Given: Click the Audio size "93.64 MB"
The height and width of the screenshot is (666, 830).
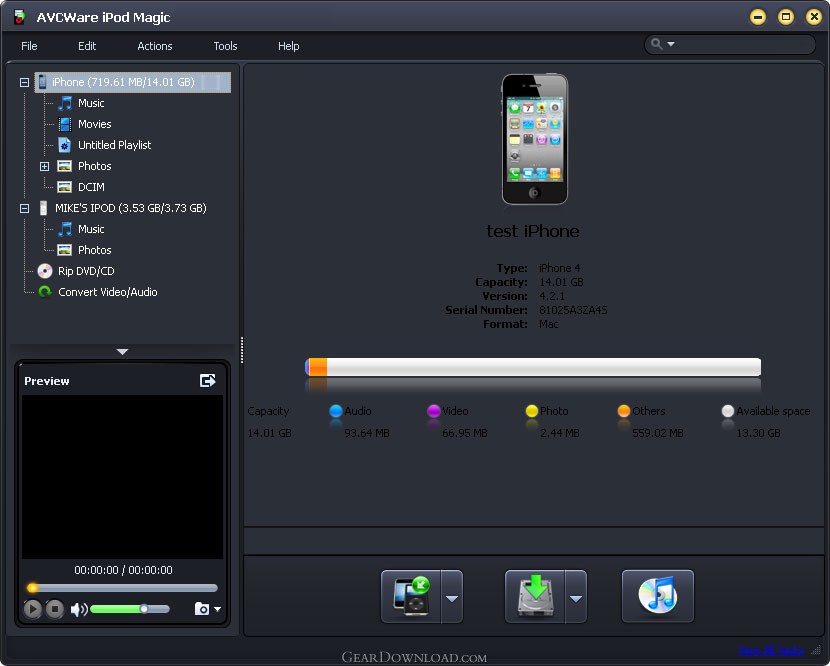Looking at the screenshot, I should pyautogui.click(x=367, y=433).
